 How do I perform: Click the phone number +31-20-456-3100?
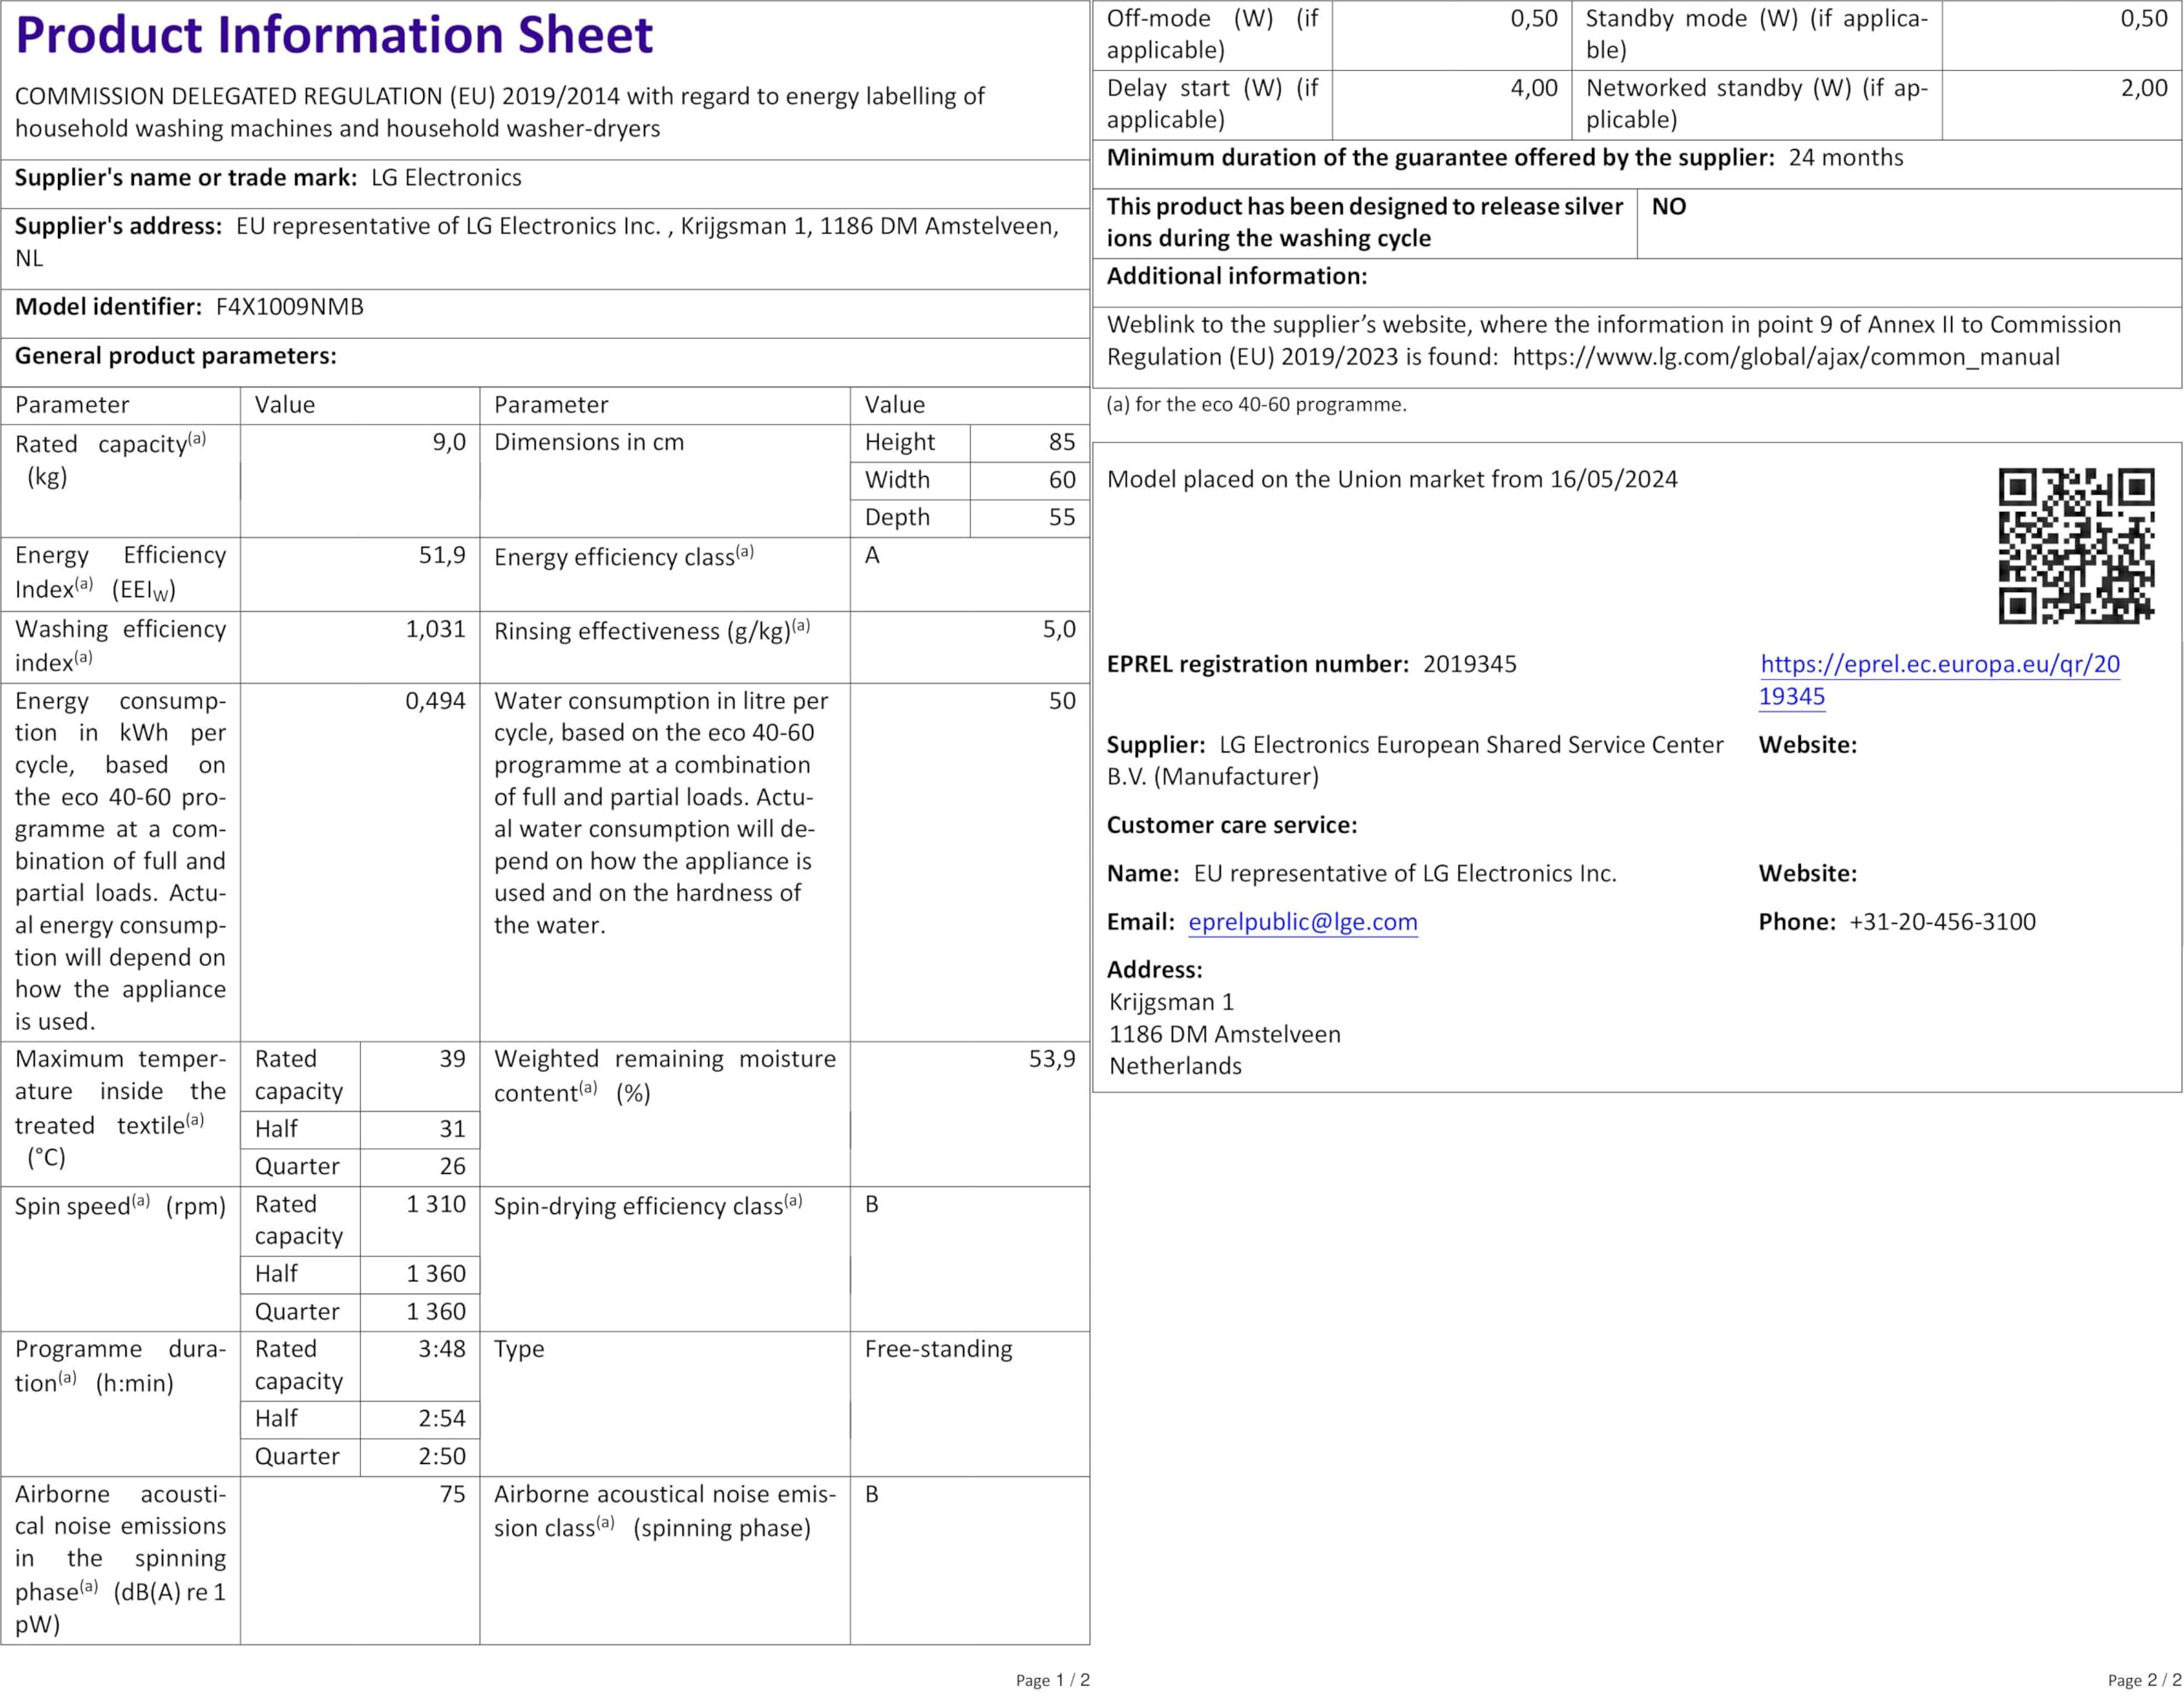point(1942,922)
